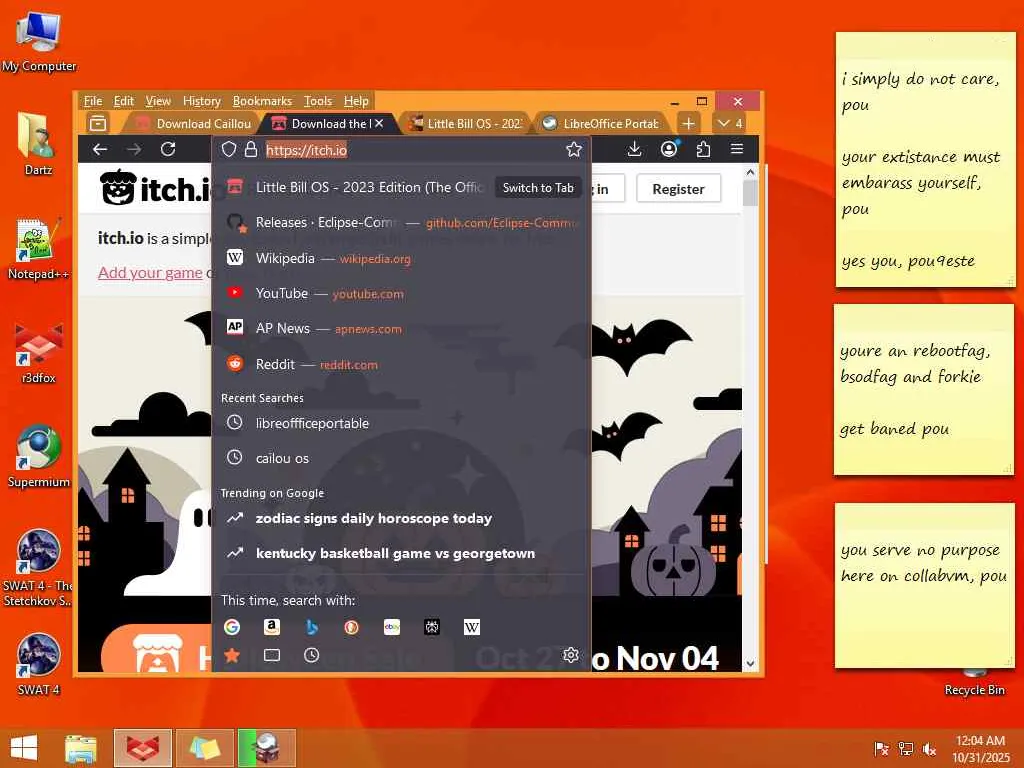Screen dimensions: 1024x768
Task: Click sticky note starting youre an rebootfag
Action: (923, 390)
